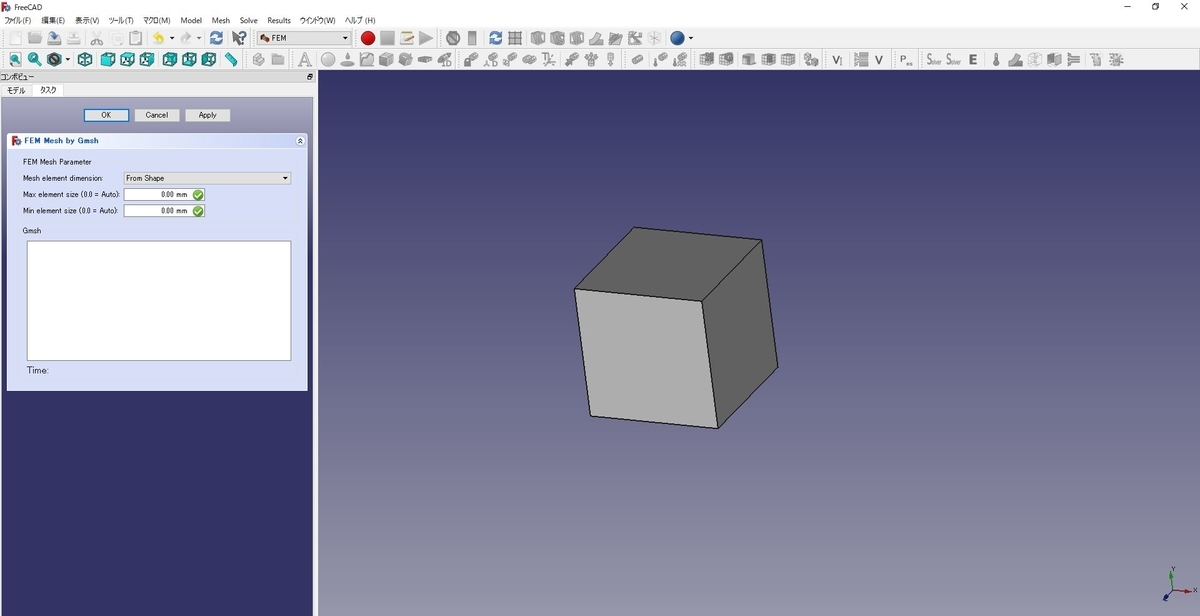This screenshot has height=616, width=1200.
Task: Set the isometric view cube icon
Action: [x=85, y=60]
